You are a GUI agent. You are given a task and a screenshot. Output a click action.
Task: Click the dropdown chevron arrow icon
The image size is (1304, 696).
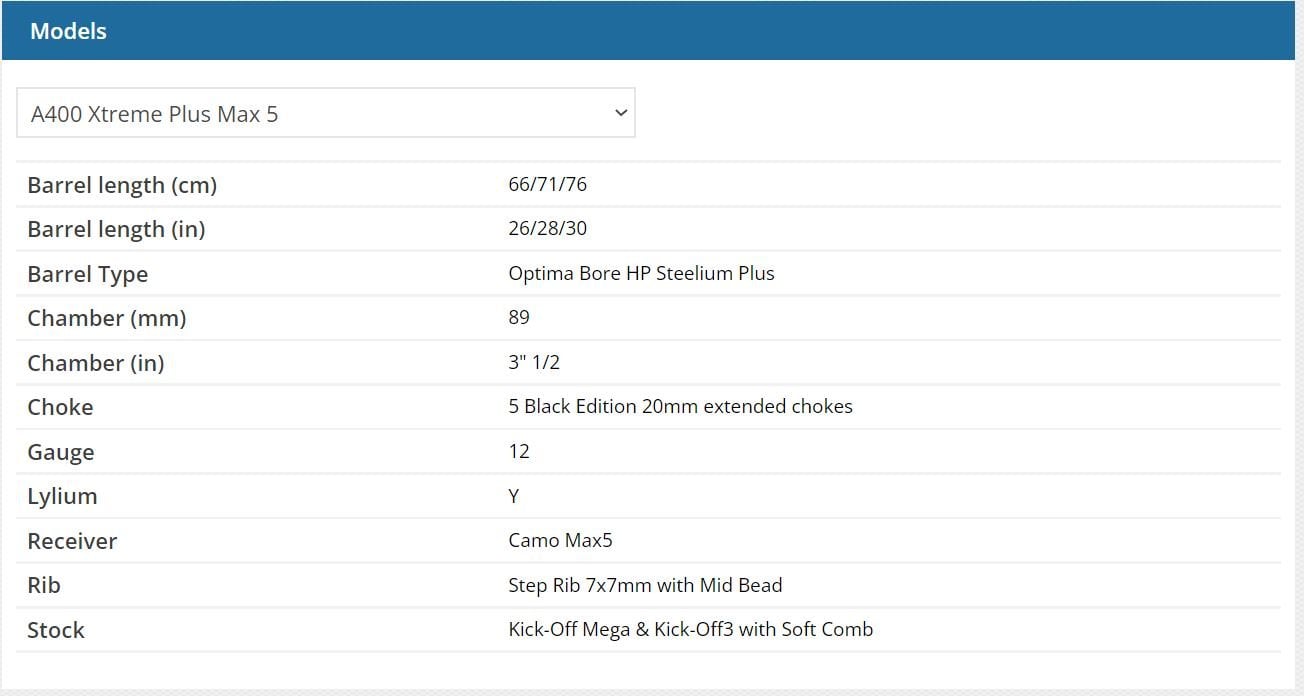(x=621, y=113)
